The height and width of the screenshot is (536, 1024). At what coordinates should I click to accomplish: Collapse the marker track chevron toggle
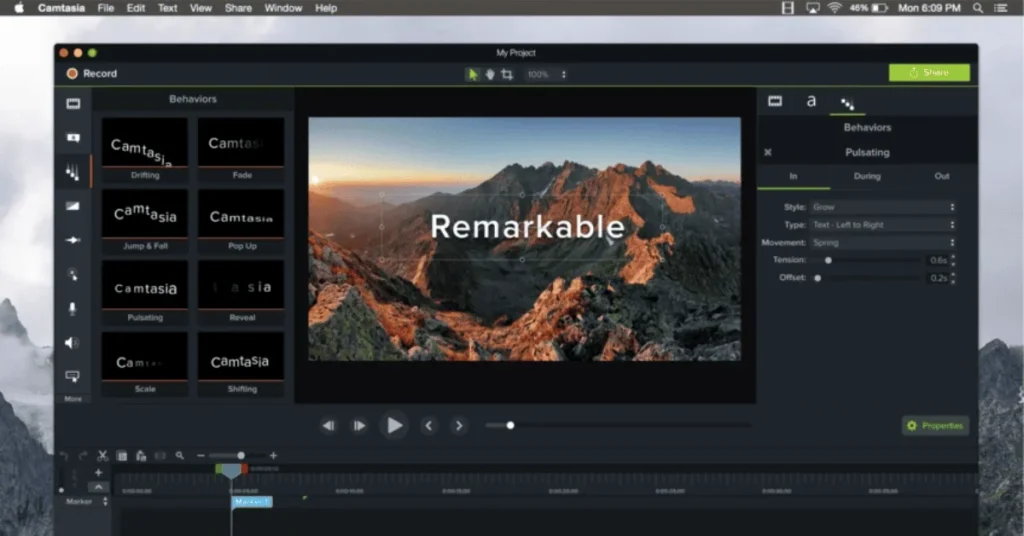(99, 487)
